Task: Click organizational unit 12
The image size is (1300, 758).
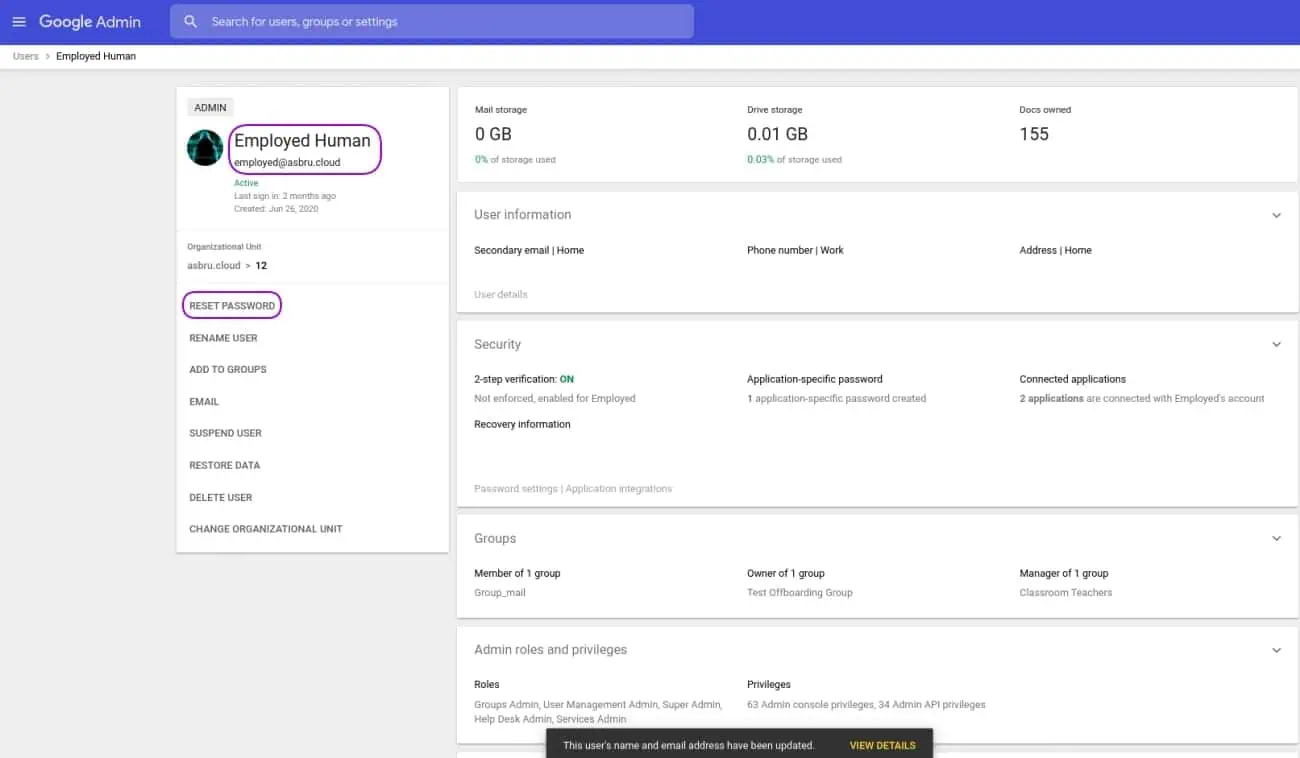Action: coord(261,266)
